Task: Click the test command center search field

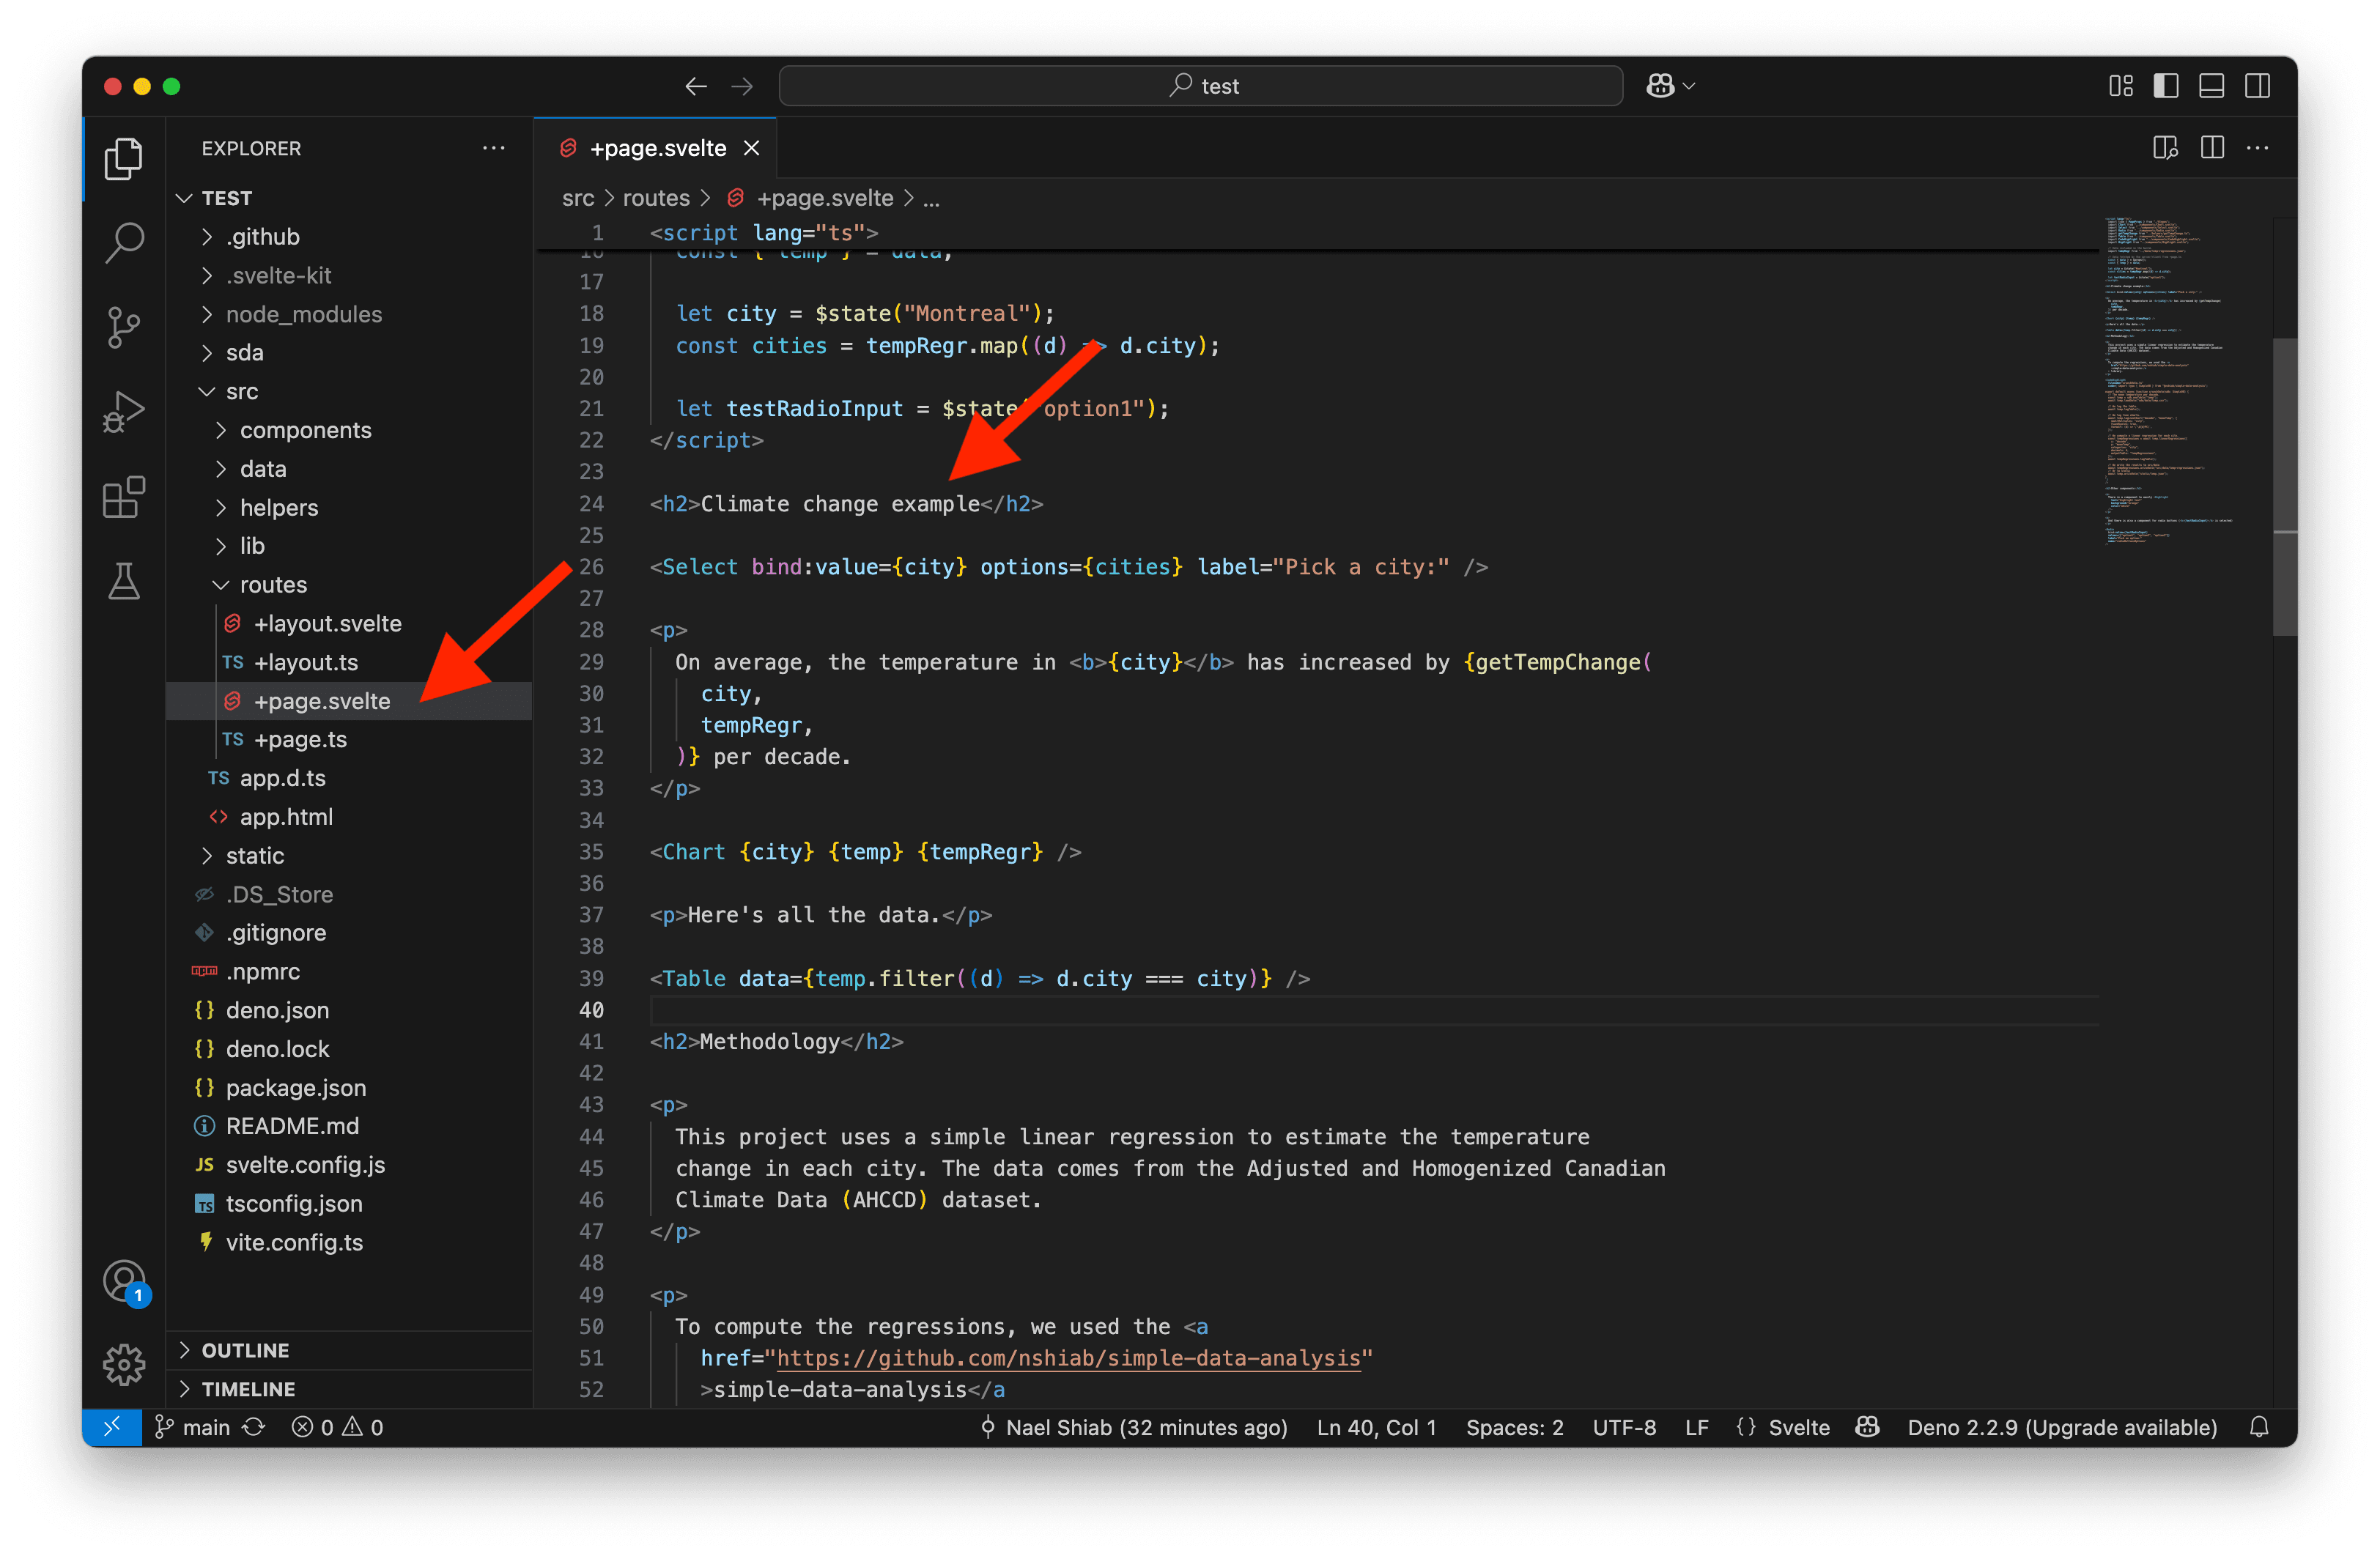Action: coord(1200,86)
